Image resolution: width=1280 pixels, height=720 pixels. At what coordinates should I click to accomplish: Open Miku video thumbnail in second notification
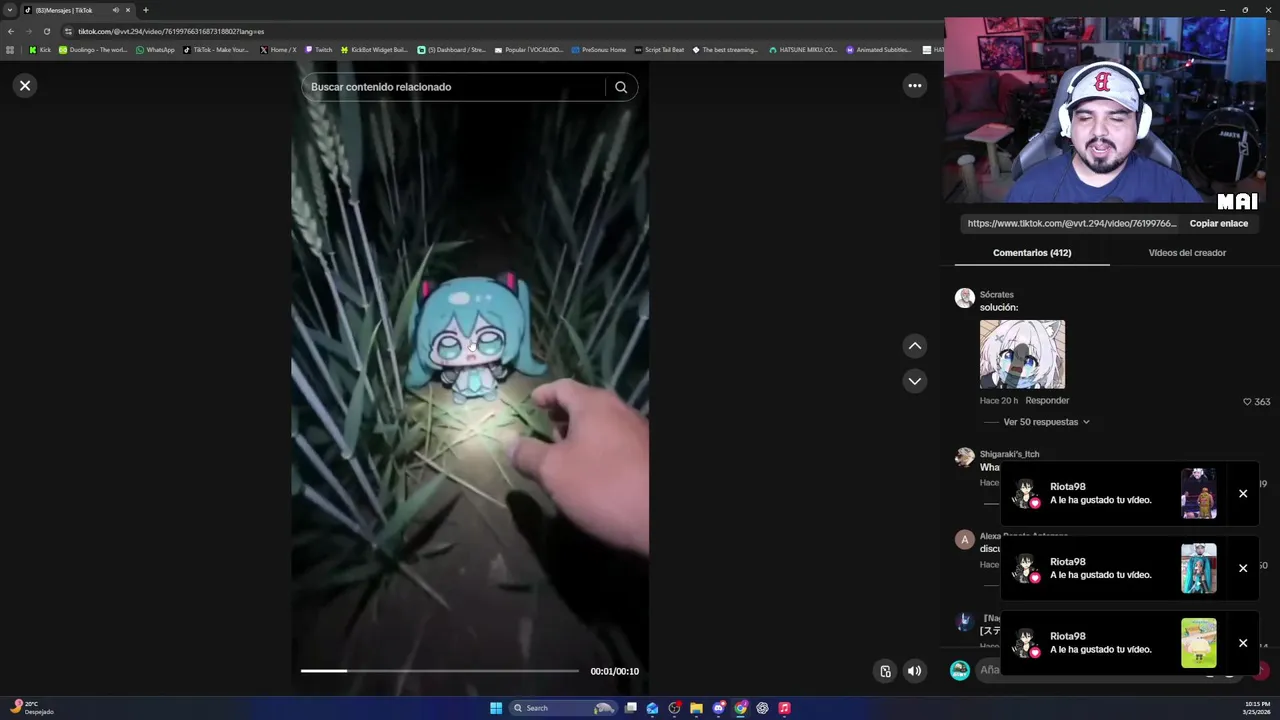1198,568
